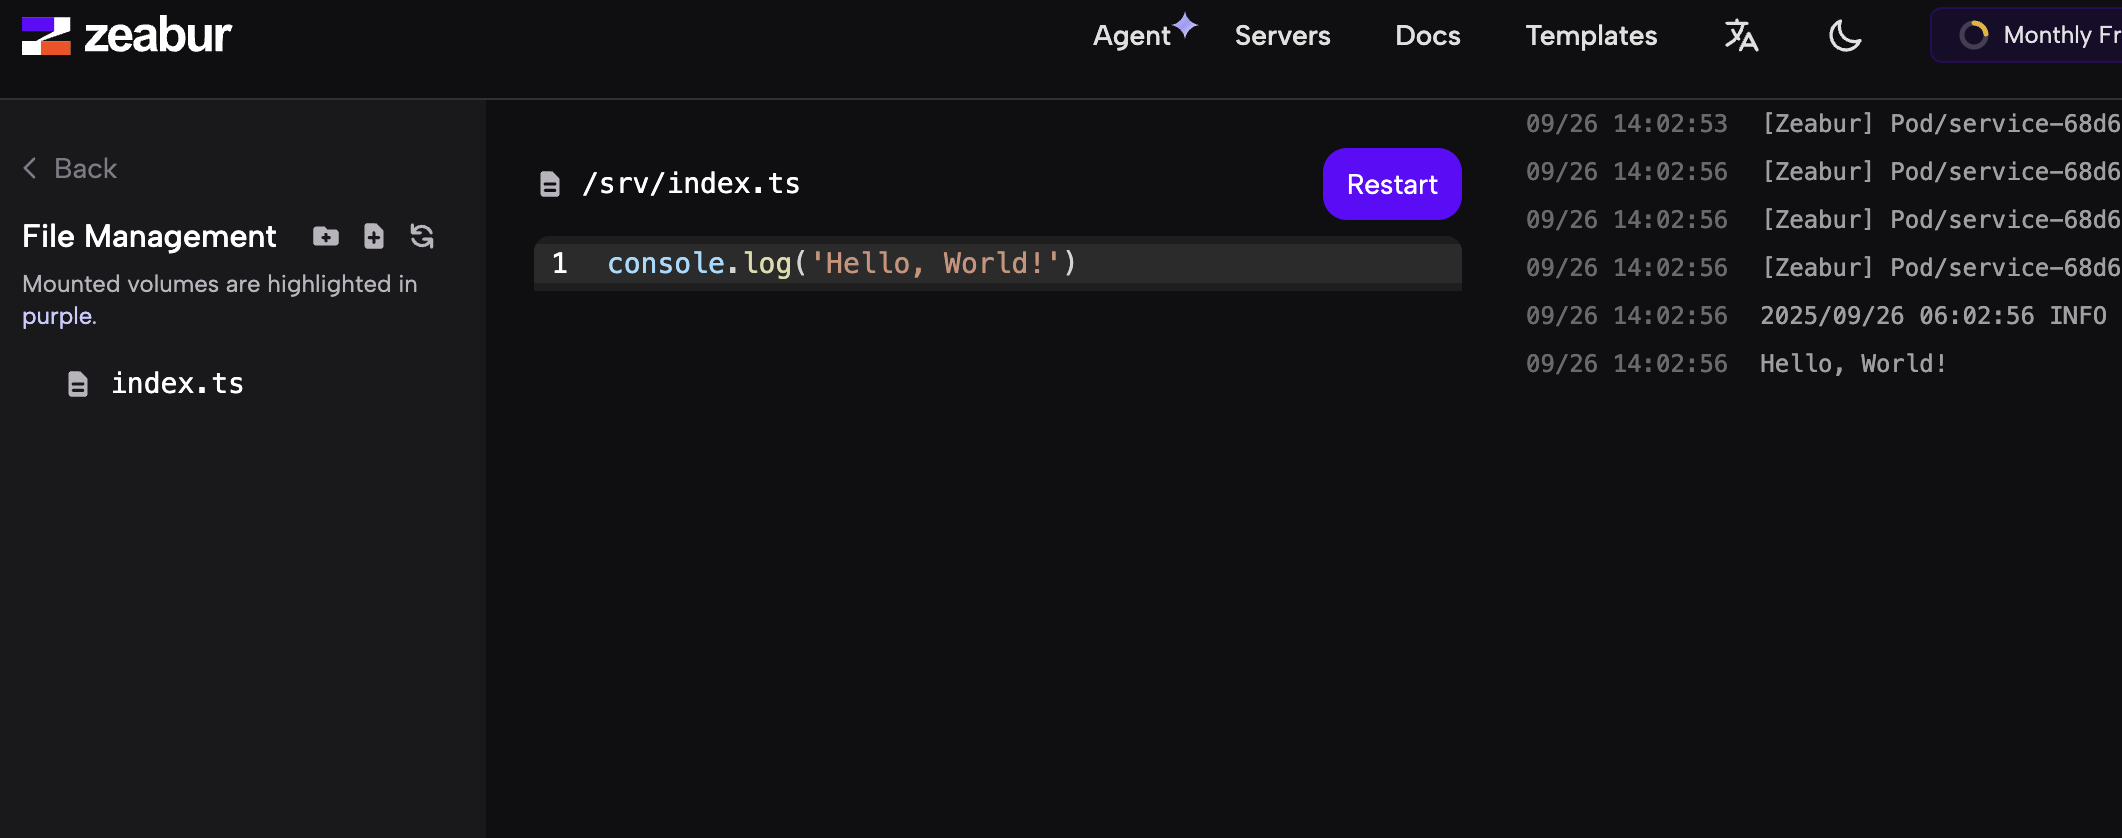Click the Back chevron arrow

point(30,168)
